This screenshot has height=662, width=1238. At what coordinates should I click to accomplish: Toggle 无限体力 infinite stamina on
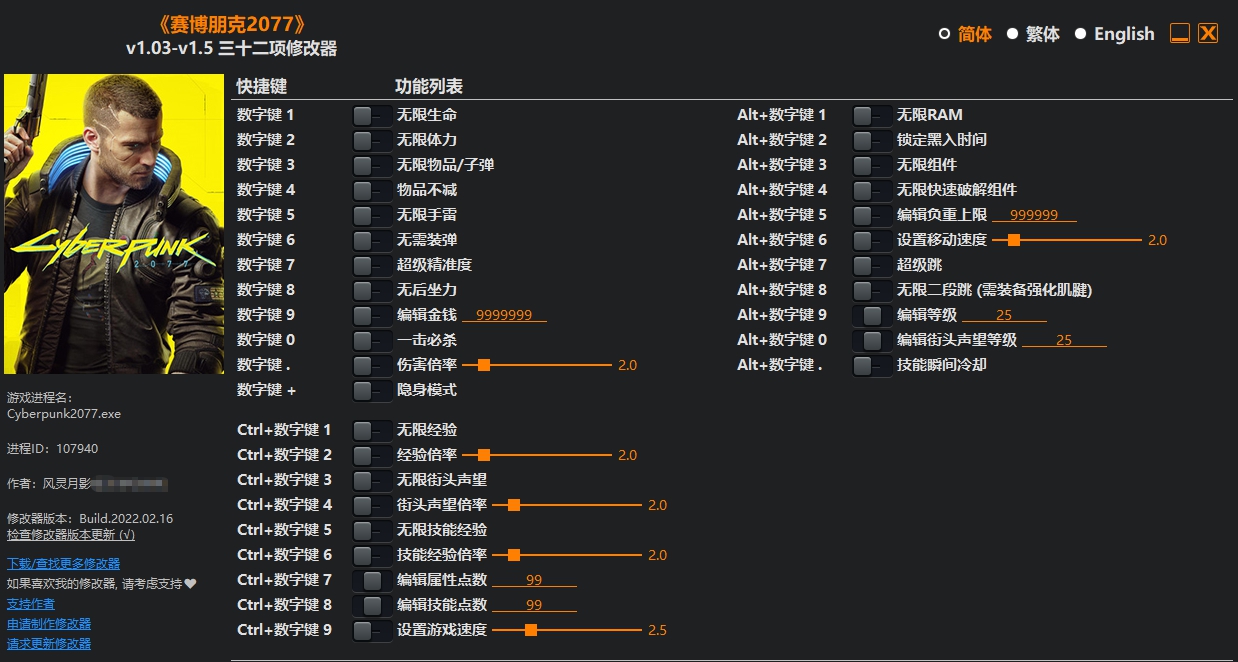[371, 139]
